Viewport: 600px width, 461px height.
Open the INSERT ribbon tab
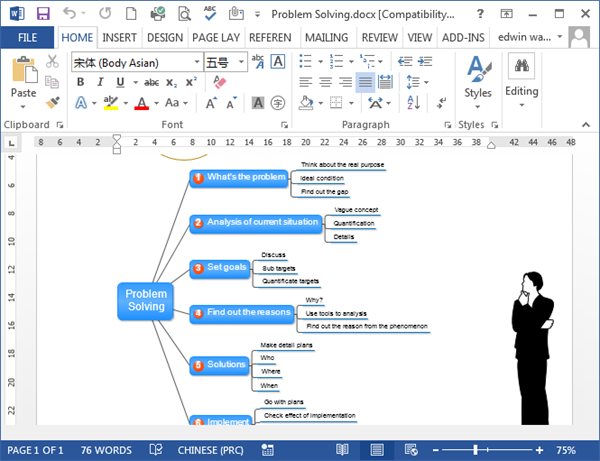pyautogui.click(x=119, y=37)
